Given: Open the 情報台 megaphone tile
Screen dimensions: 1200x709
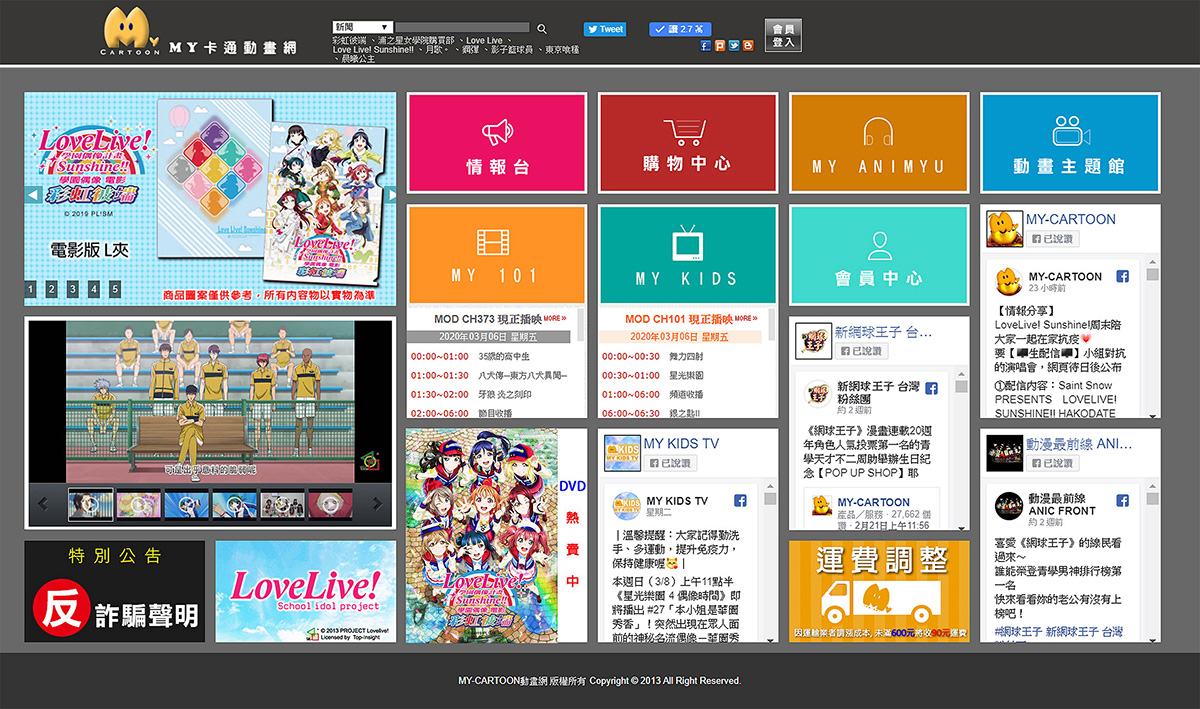Looking at the screenshot, I should coord(497,144).
